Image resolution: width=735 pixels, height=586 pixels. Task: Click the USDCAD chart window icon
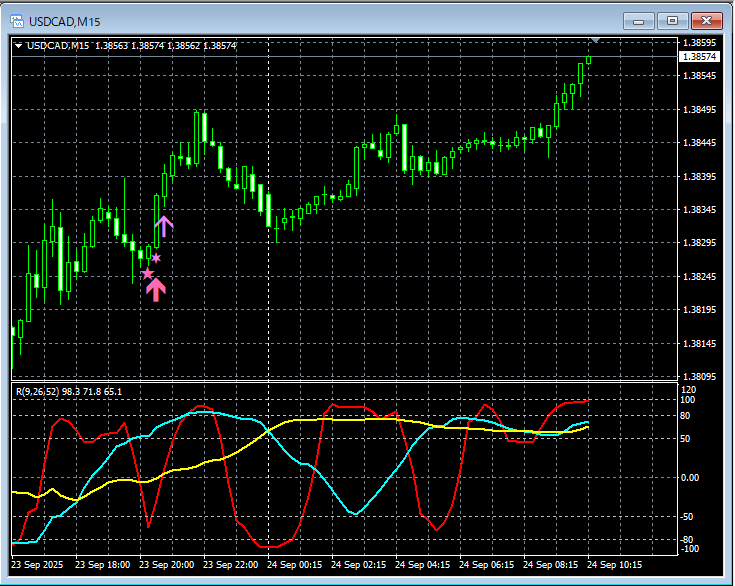click(x=17, y=21)
